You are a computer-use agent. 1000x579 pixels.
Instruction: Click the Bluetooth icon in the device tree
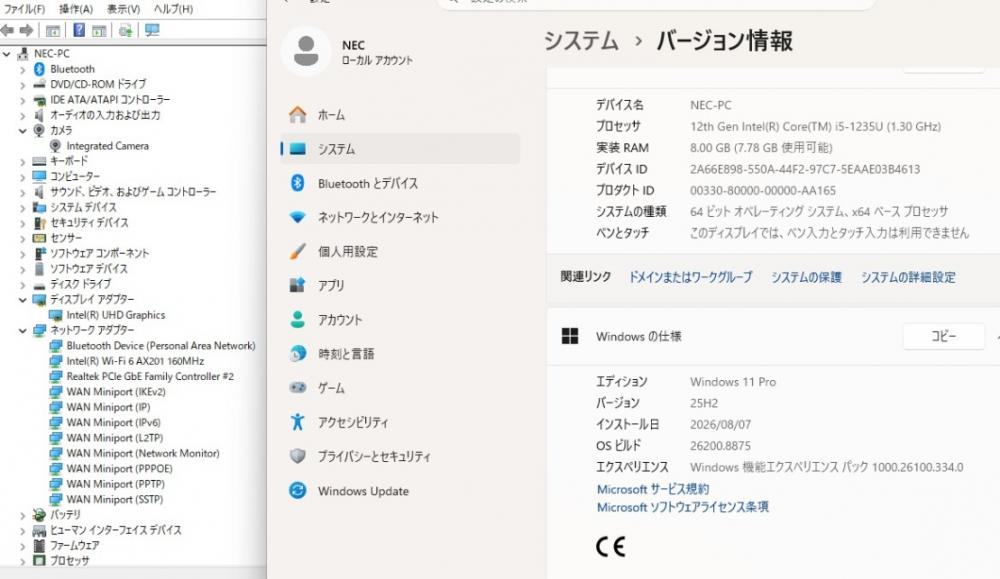39,69
